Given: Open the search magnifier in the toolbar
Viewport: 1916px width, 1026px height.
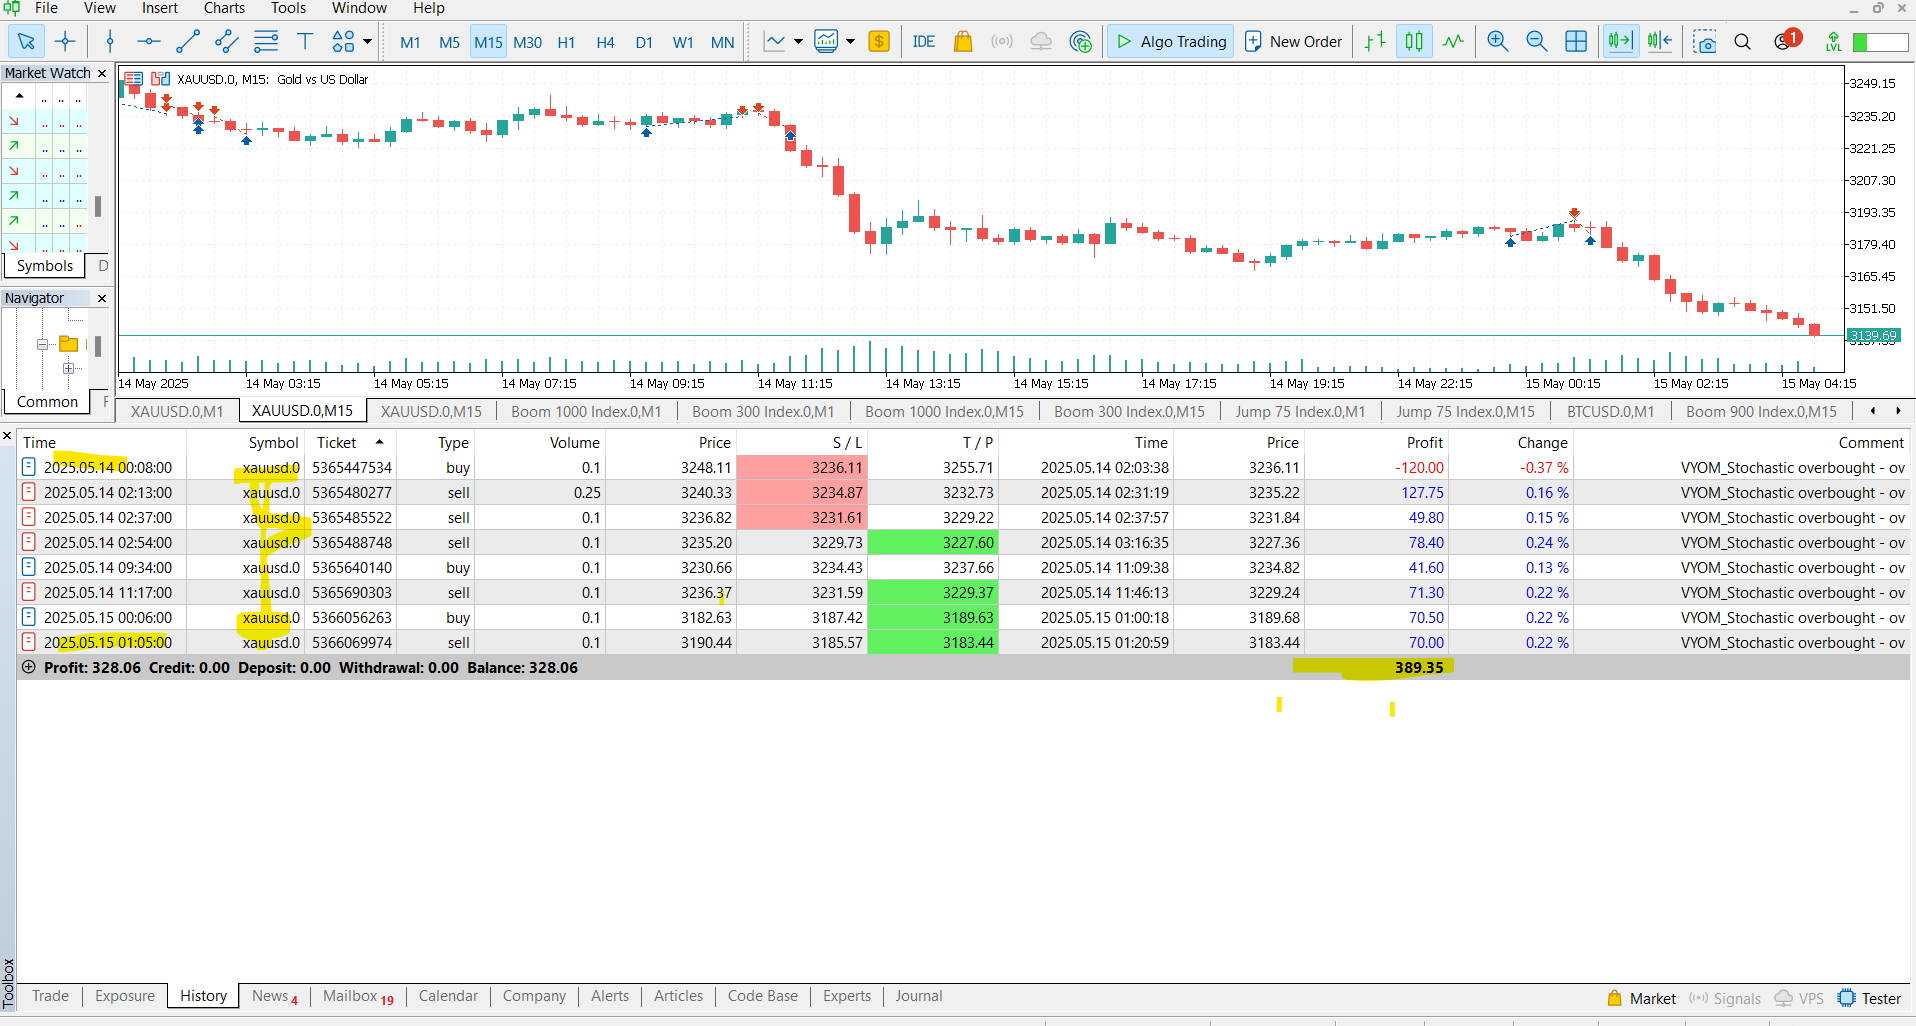Looking at the screenshot, I should (x=1743, y=42).
